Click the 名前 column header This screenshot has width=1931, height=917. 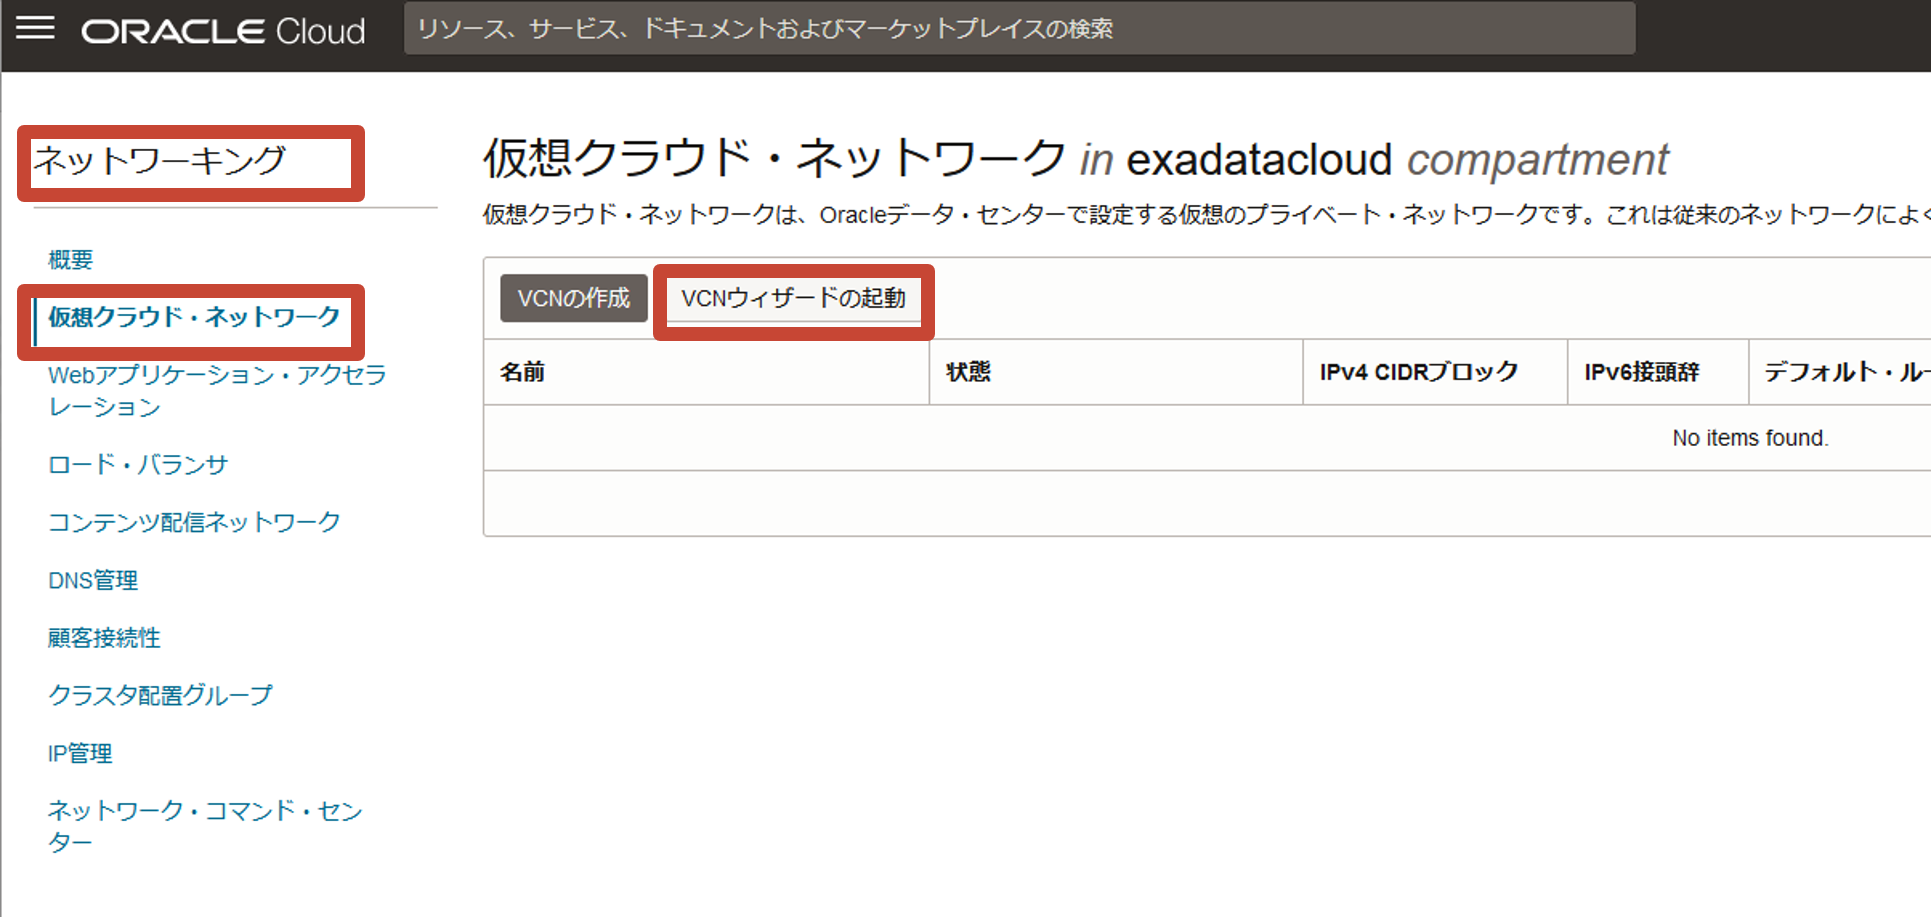coord(522,372)
